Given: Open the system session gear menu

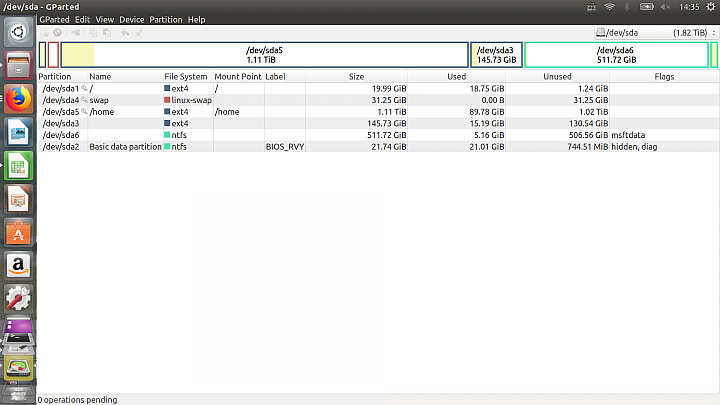Looking at the screenshot, I should 710,7.
